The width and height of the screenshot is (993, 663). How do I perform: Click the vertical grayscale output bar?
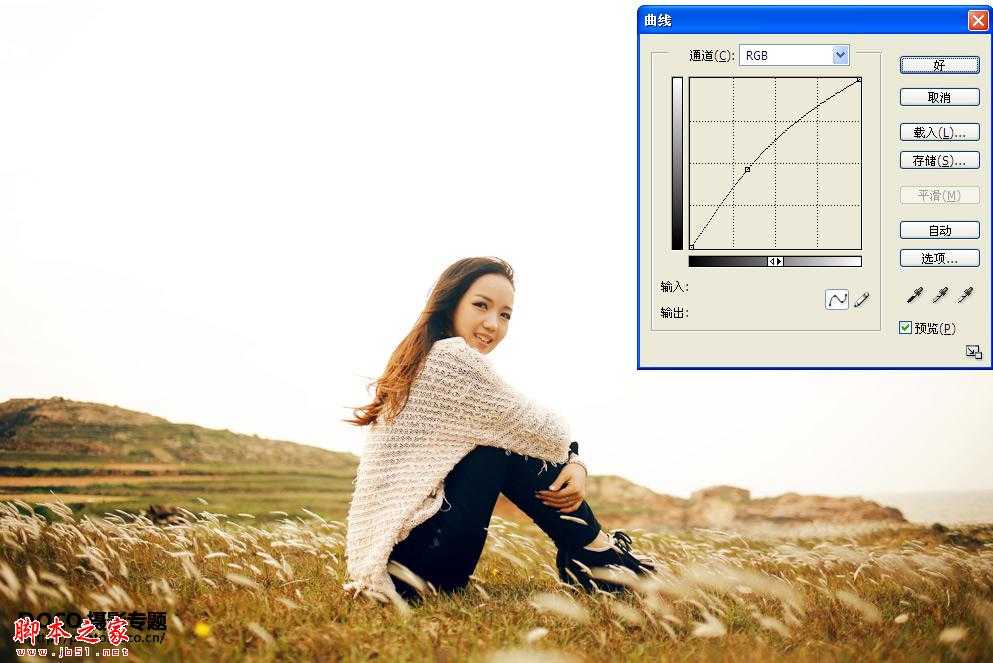click(x=678, y=163)
